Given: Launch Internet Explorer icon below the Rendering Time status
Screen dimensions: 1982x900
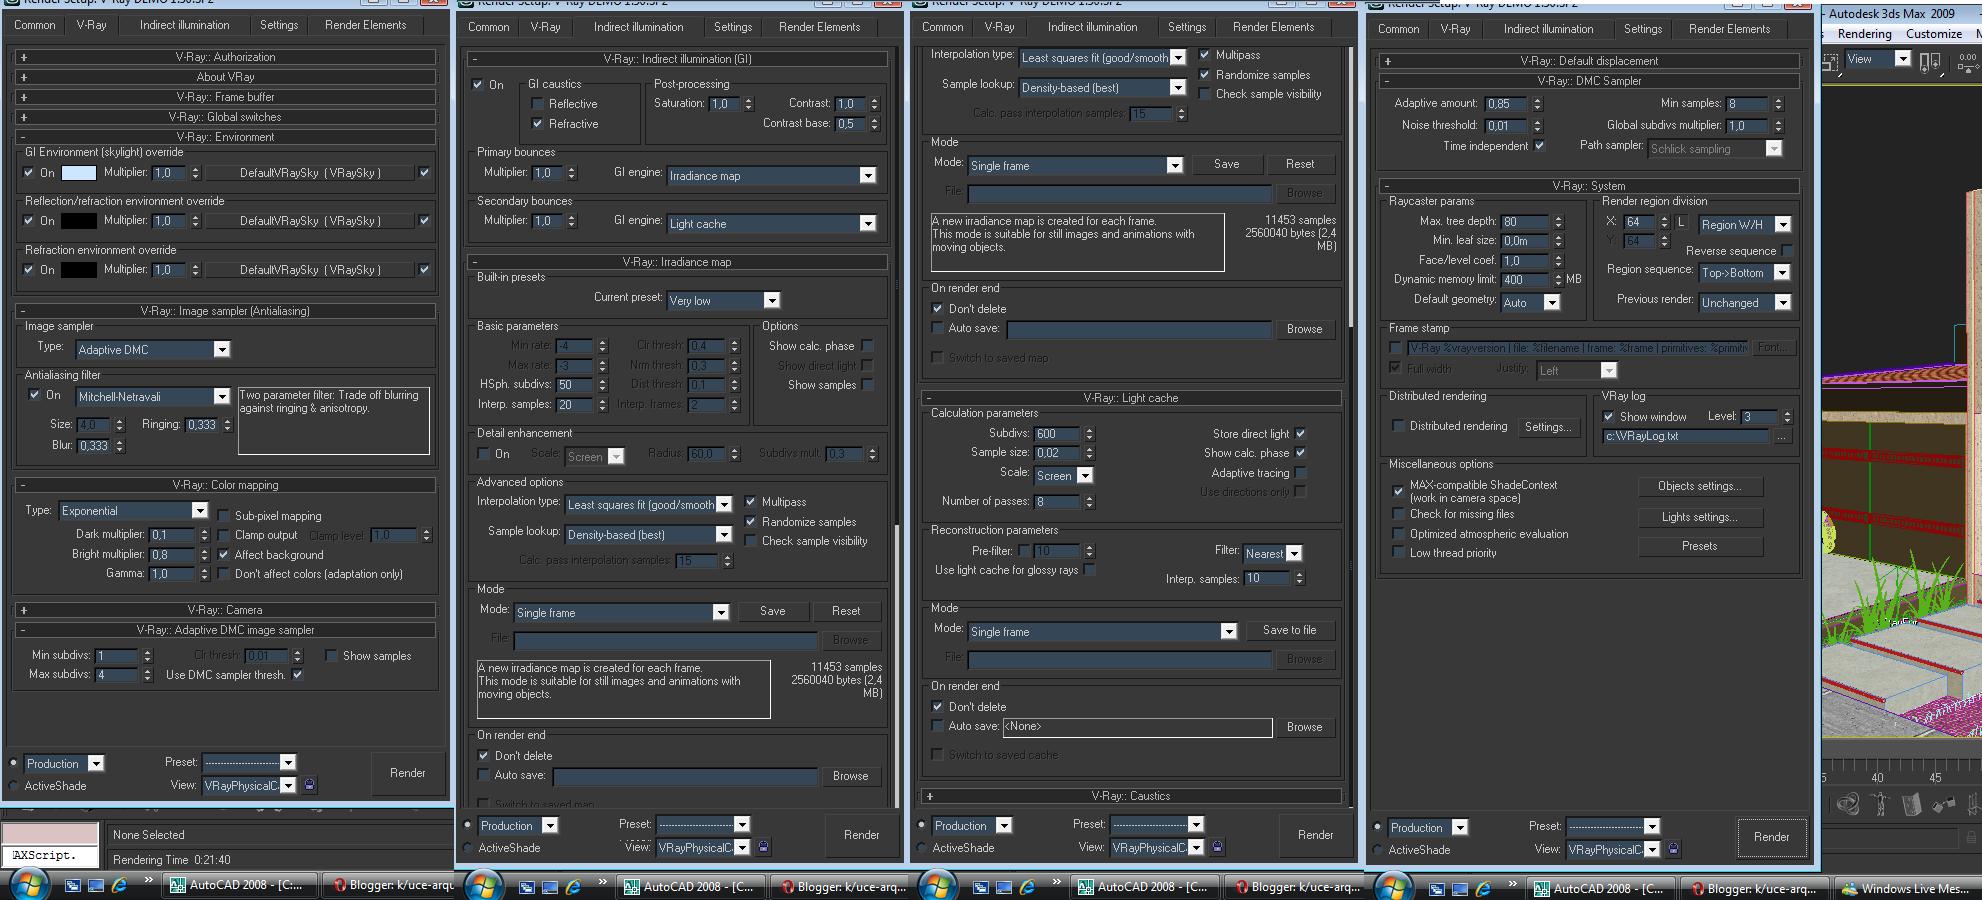Looking at the screenshot, I should point(119,885).
